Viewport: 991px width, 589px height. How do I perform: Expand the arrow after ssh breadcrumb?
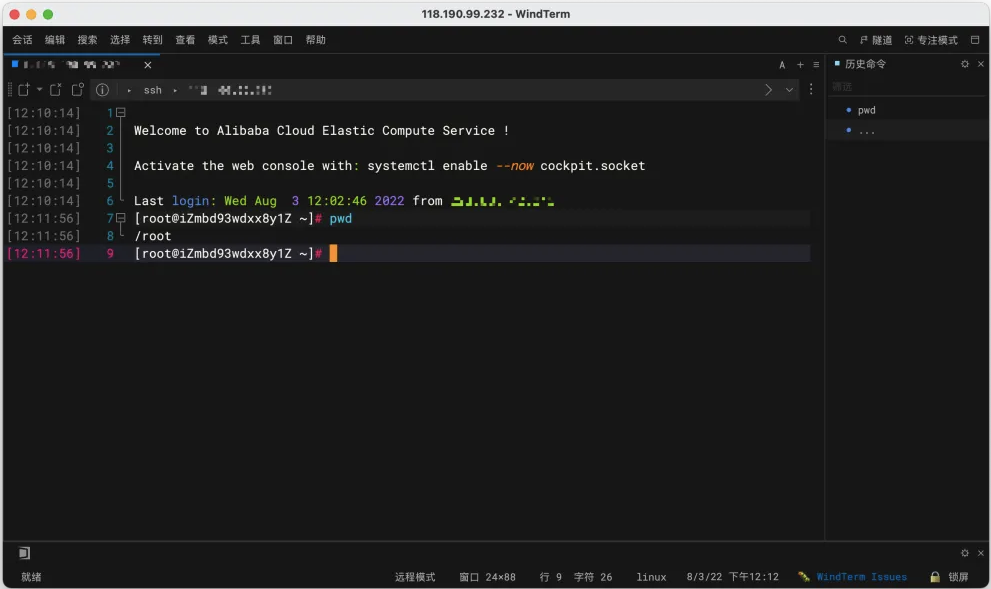coord(175,90)
